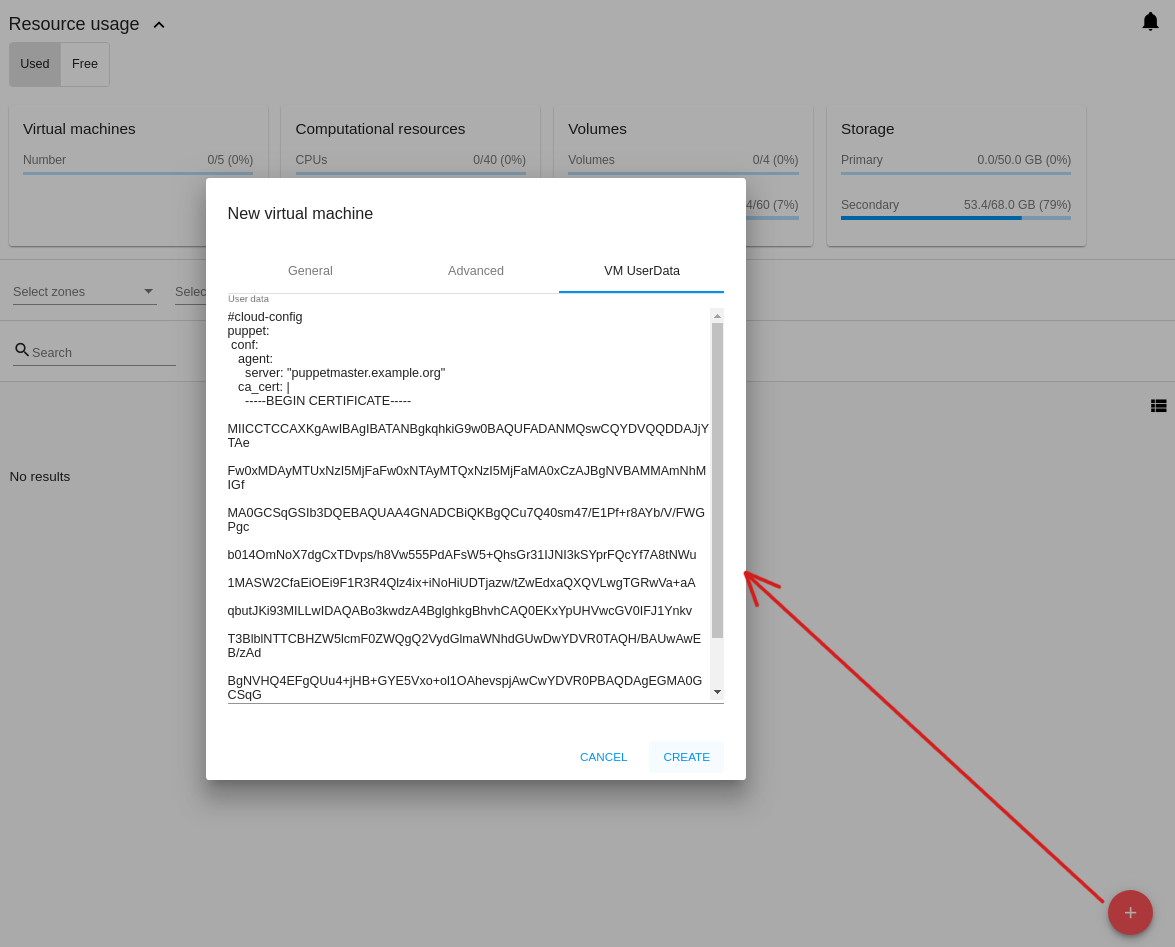Click the Secondary storage progress bar
This screenshot has width=1175, height=947.
pyautogui.click(x=955, y=217)
